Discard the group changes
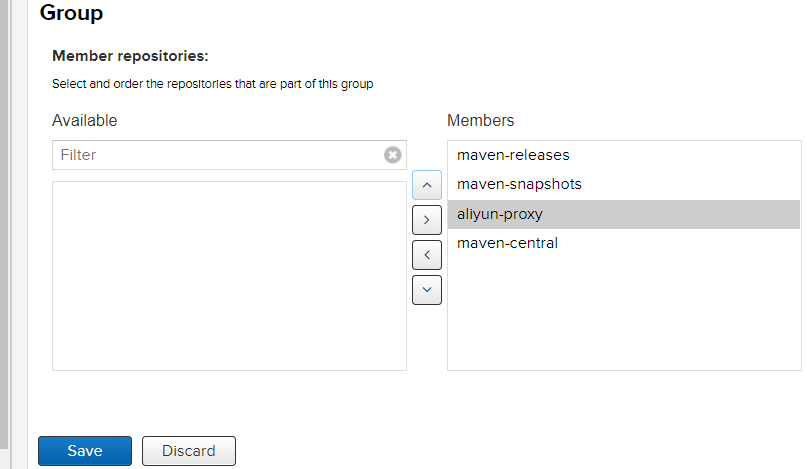807x469 pixels. [189, 451]
